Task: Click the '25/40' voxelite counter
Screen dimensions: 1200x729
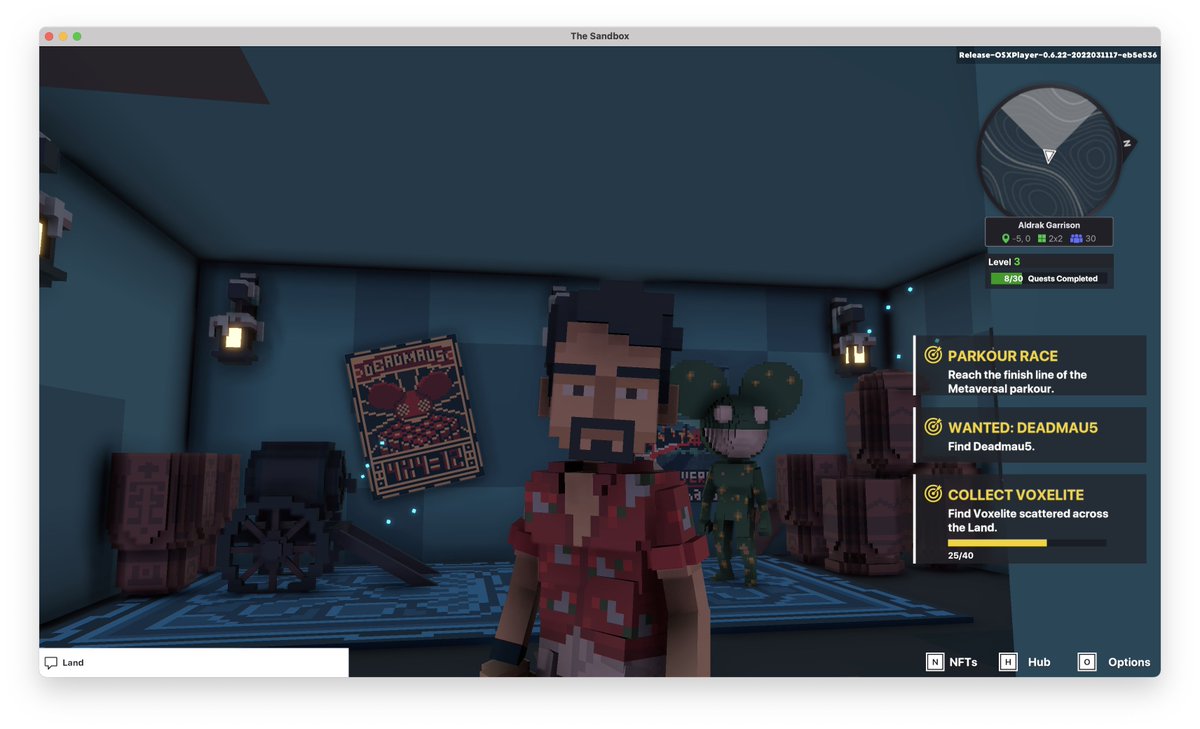Action: (960, 555)
